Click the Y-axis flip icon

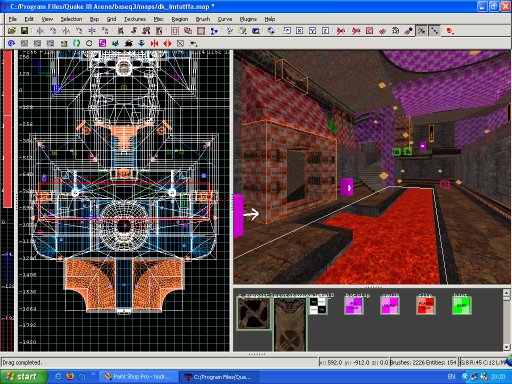(x=66, y=31)
